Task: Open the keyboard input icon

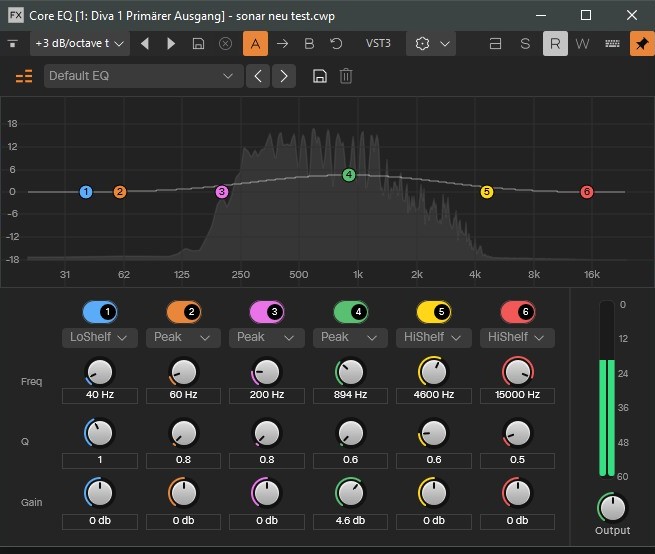Action: click(612, 44)
